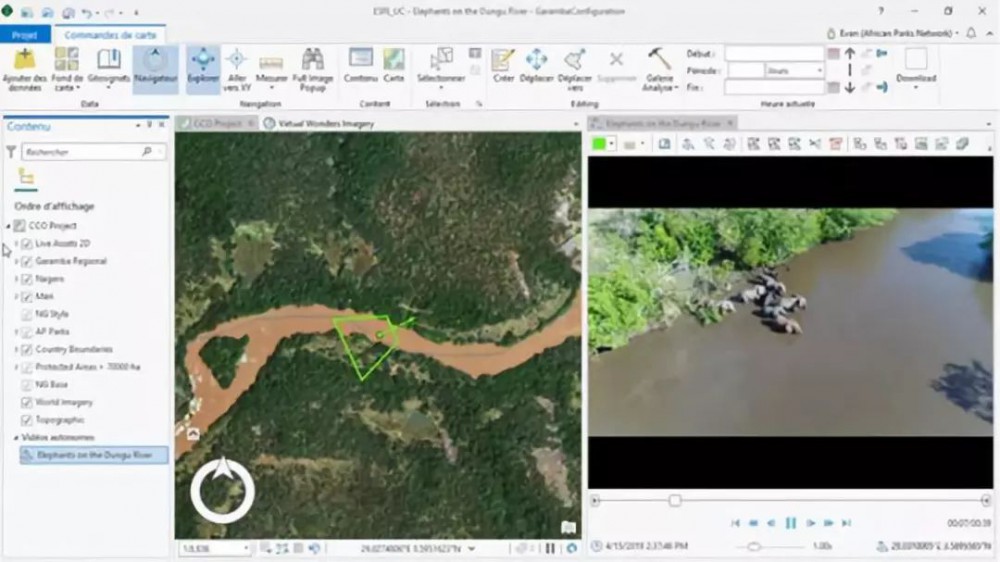
Task: Click the up arrow in Heure actuelle group
Action: (x=849, y=54)
